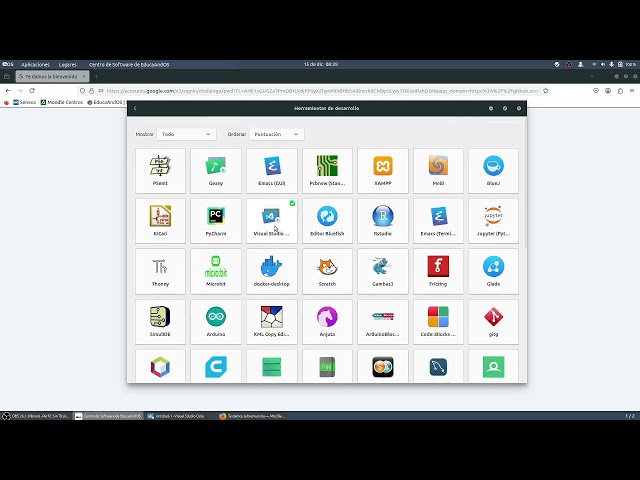This screenshot has width=640, height=480.
Task: Open the Aplicaciones menu in top bar
Action: [x=35, y=64]
